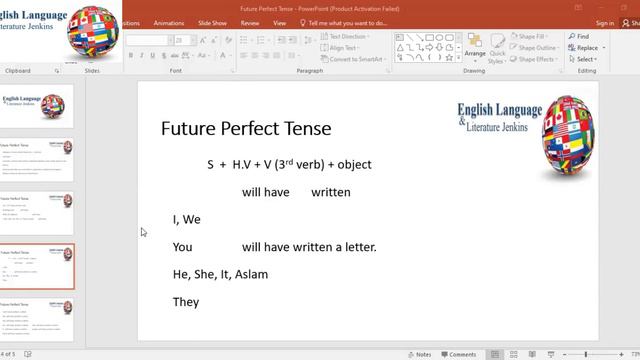Toggle the Notes pane
Image resolution: width=640 pixels, height=360 pixels.
tap(420, 354)
